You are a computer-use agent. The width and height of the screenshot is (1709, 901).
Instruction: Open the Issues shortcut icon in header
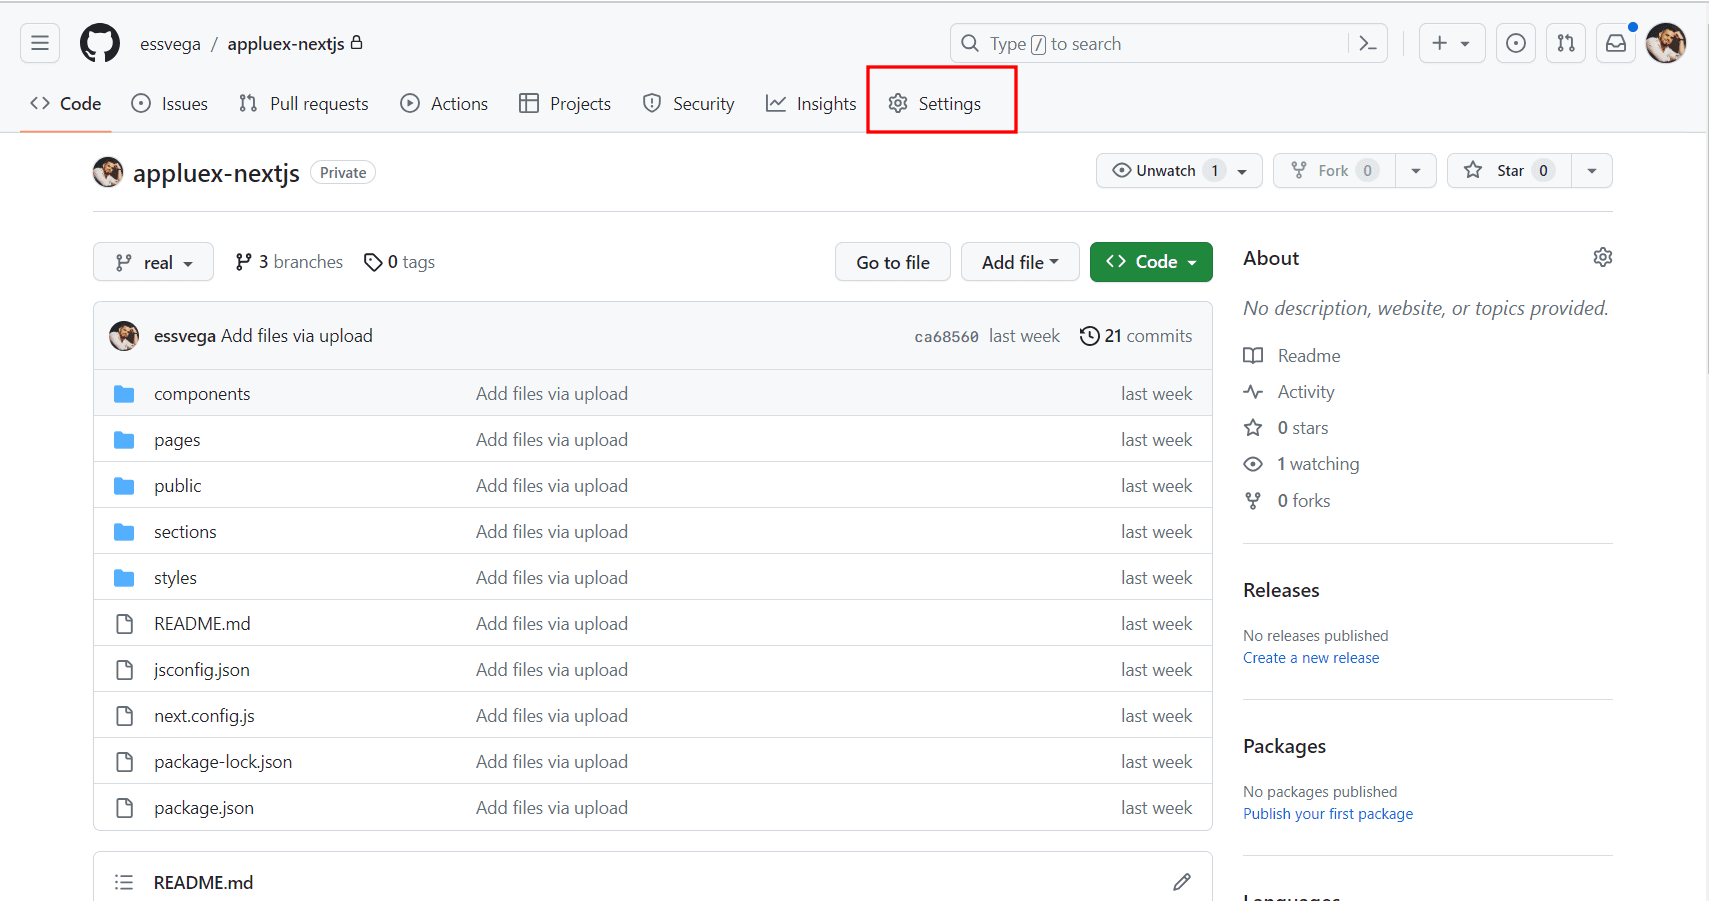pyautogui.click(x=1516, y=43)
